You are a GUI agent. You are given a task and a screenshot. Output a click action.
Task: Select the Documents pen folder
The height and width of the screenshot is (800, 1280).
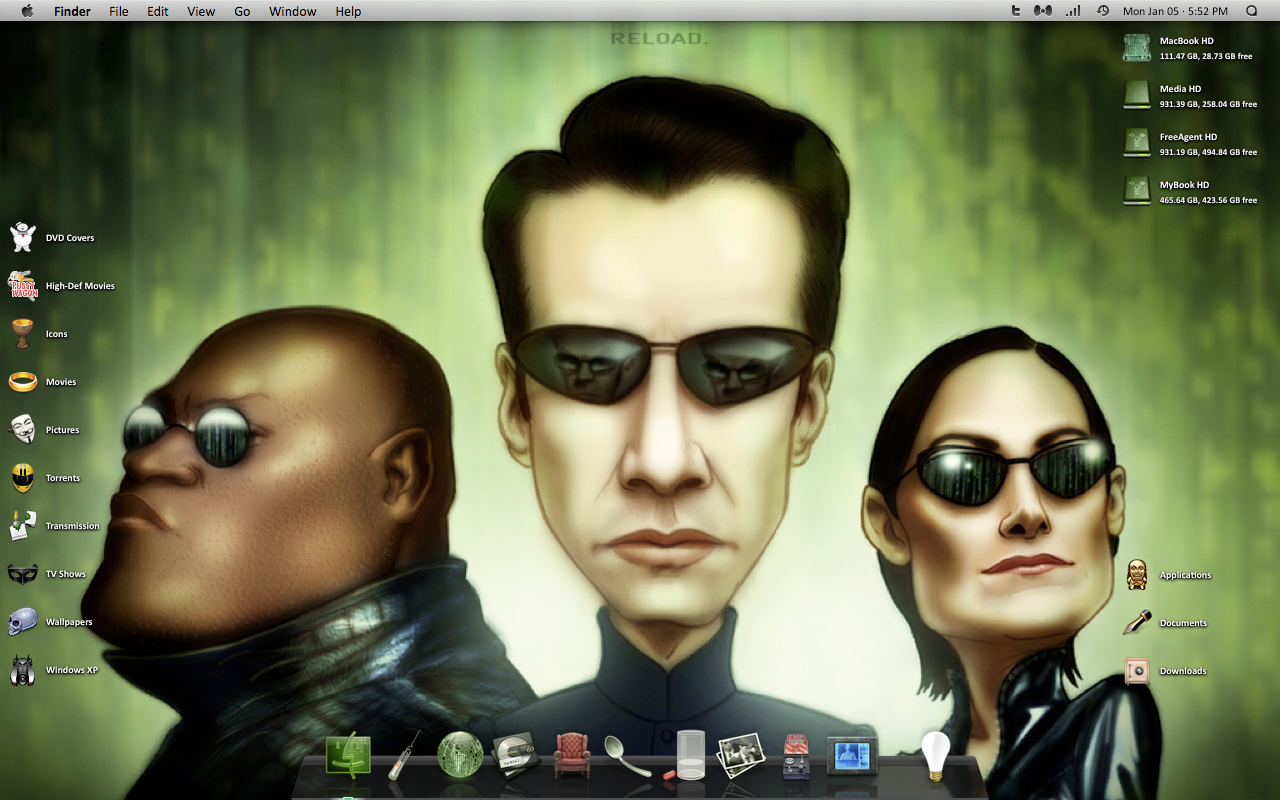[x=1137, y=623]
